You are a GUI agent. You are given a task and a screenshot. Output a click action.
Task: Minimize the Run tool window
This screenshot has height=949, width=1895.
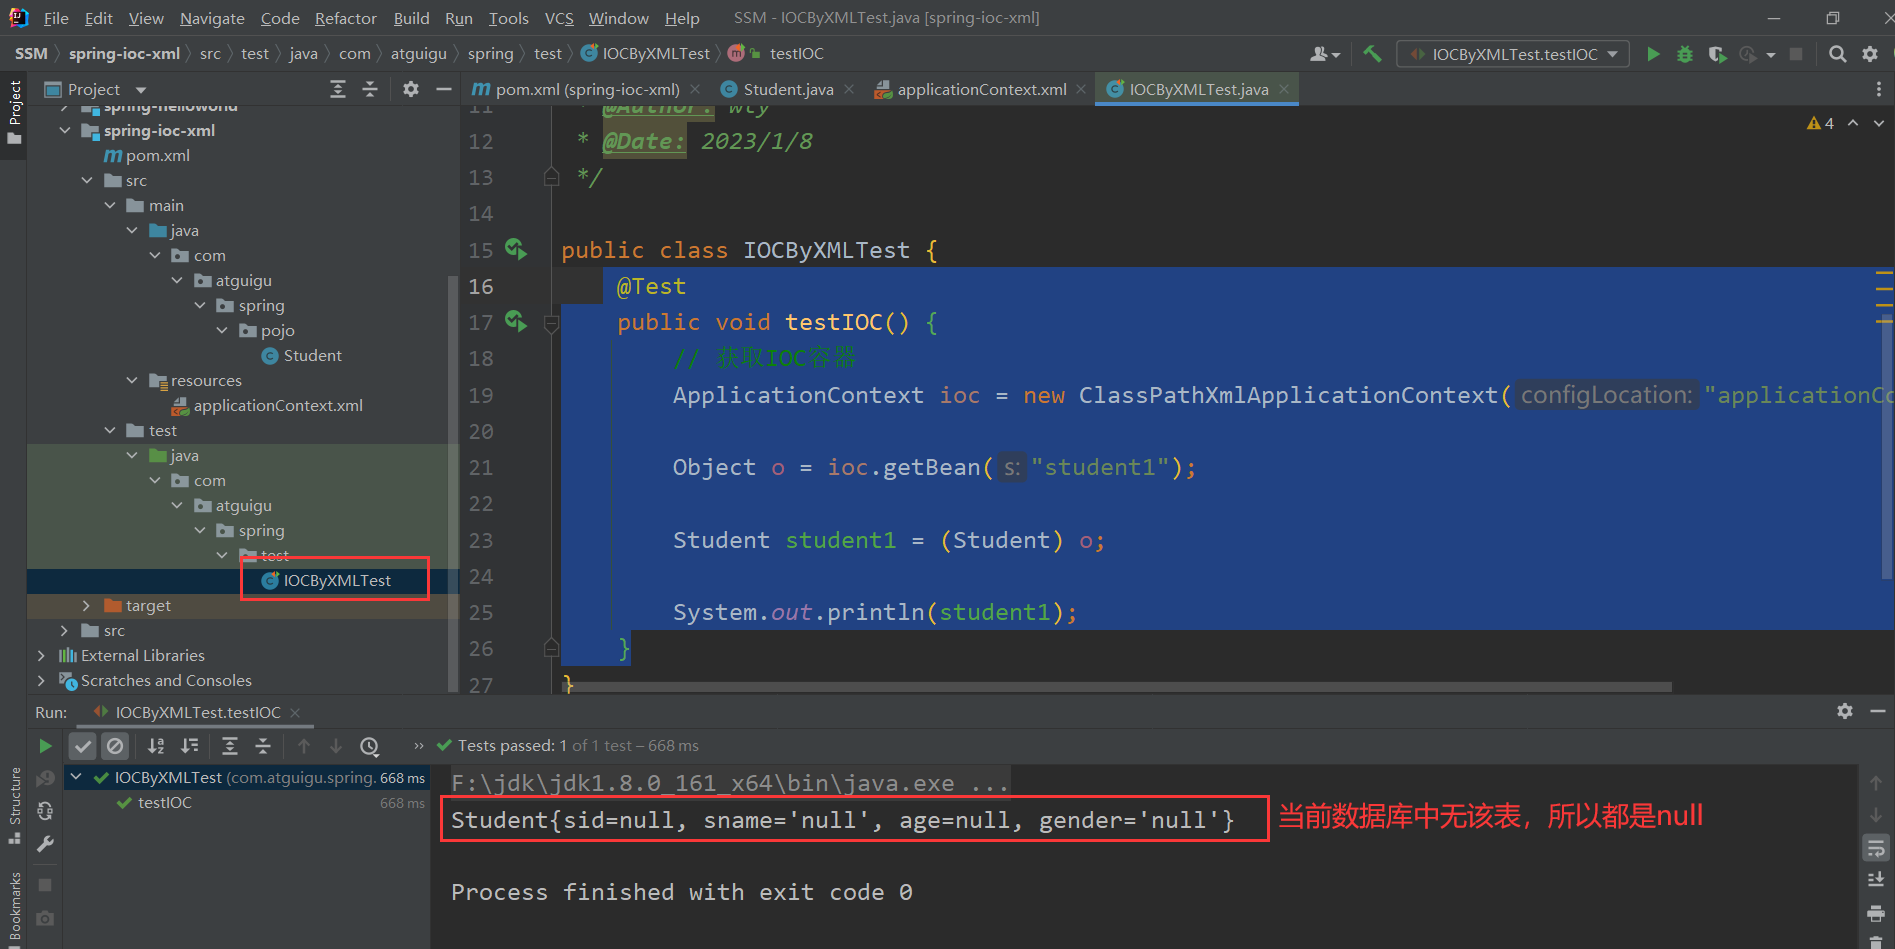tap(1878, 711)
